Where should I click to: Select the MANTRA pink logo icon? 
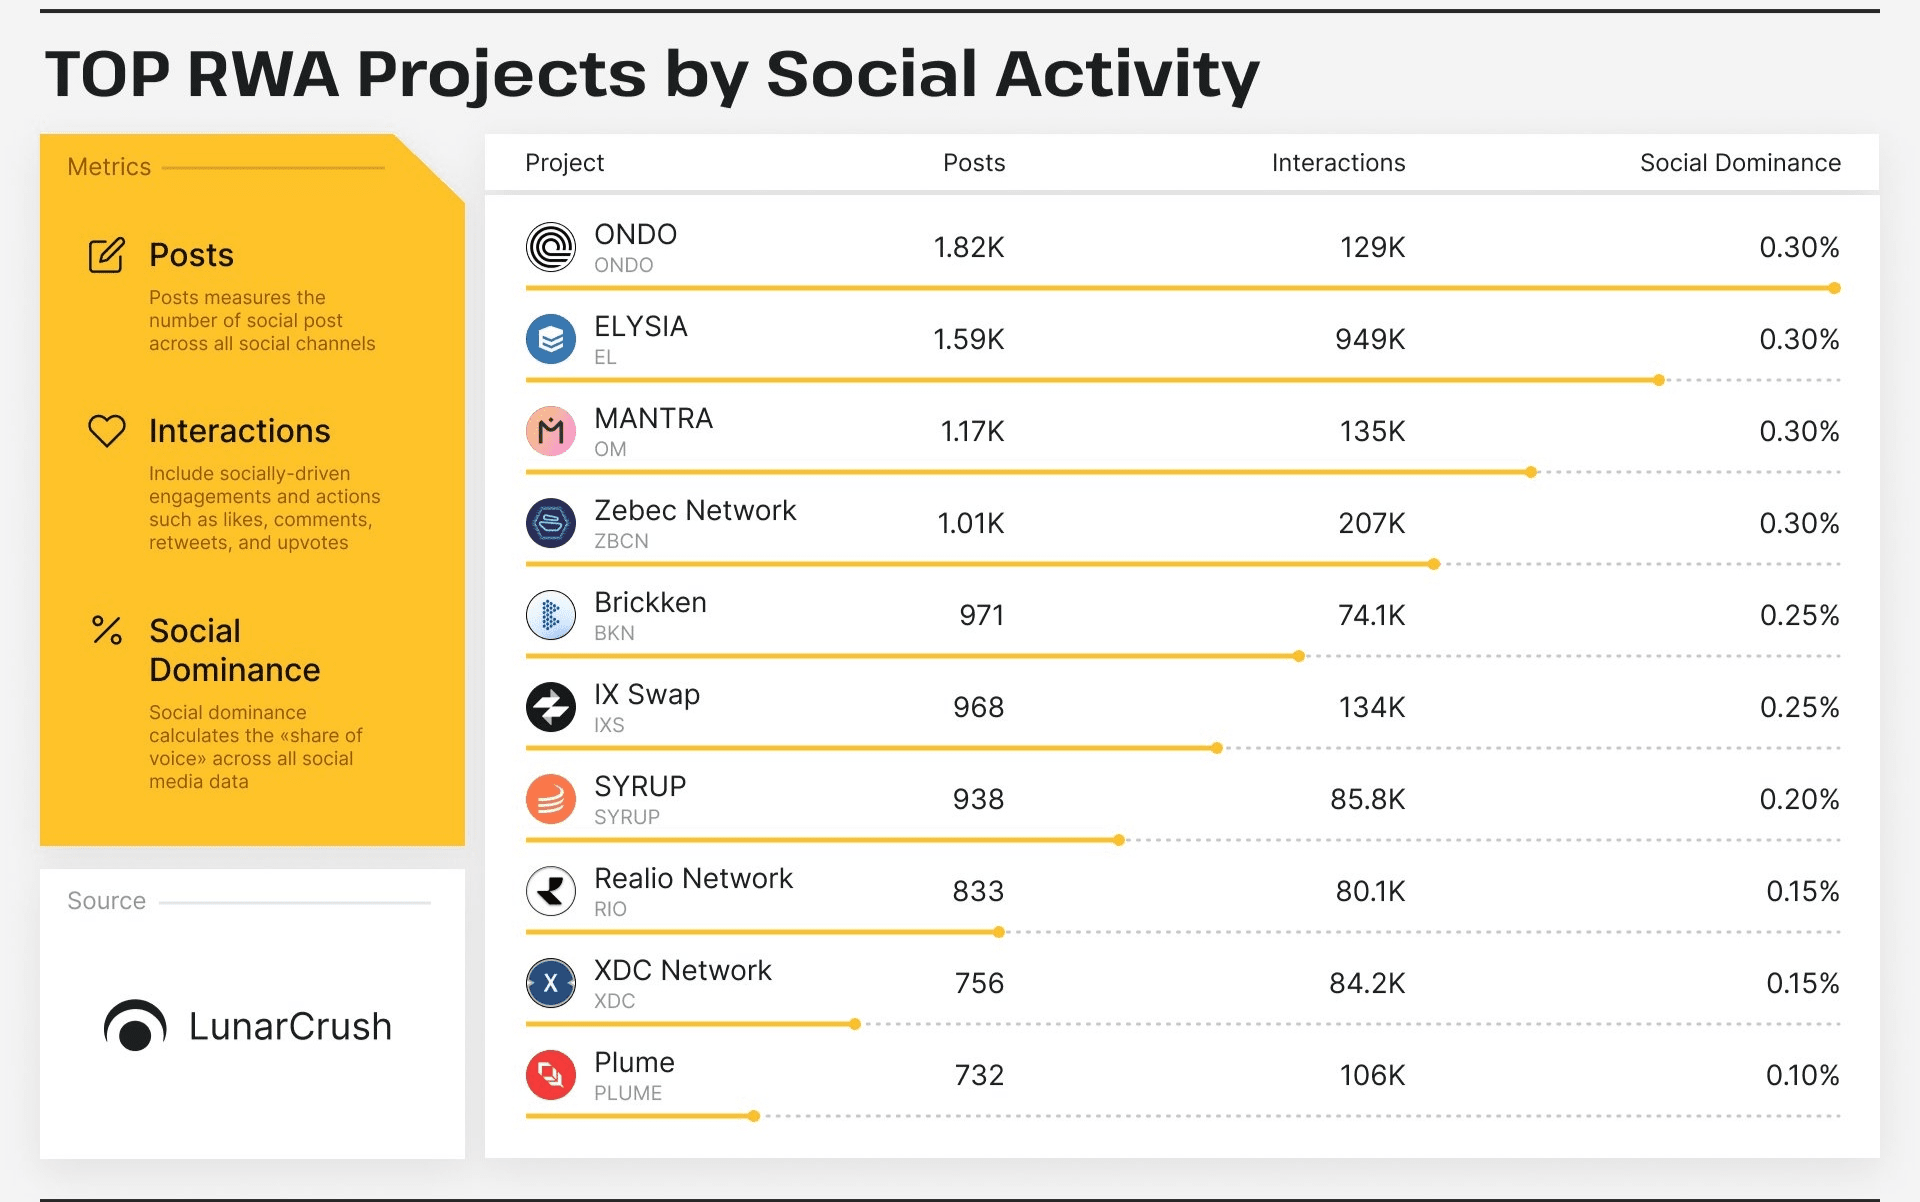tap(550, 431)
